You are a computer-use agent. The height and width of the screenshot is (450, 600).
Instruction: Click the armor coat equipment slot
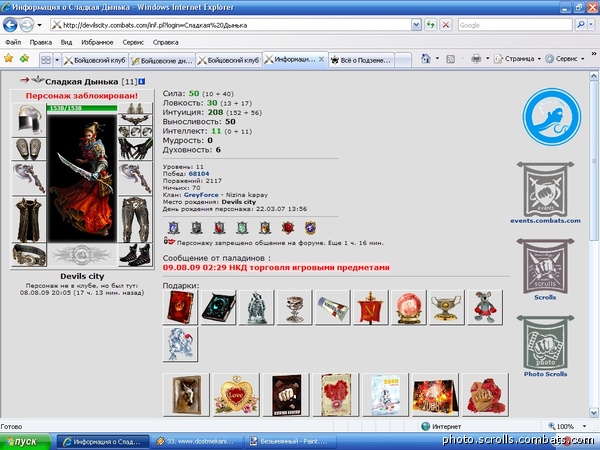[x=29, y=219]
